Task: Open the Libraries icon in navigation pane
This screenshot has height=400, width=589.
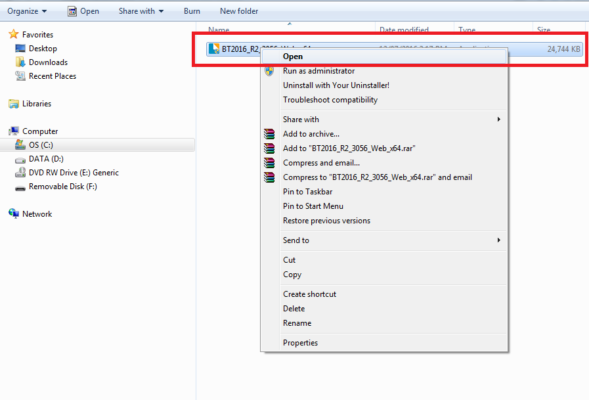Action: [x=14, y=104]
